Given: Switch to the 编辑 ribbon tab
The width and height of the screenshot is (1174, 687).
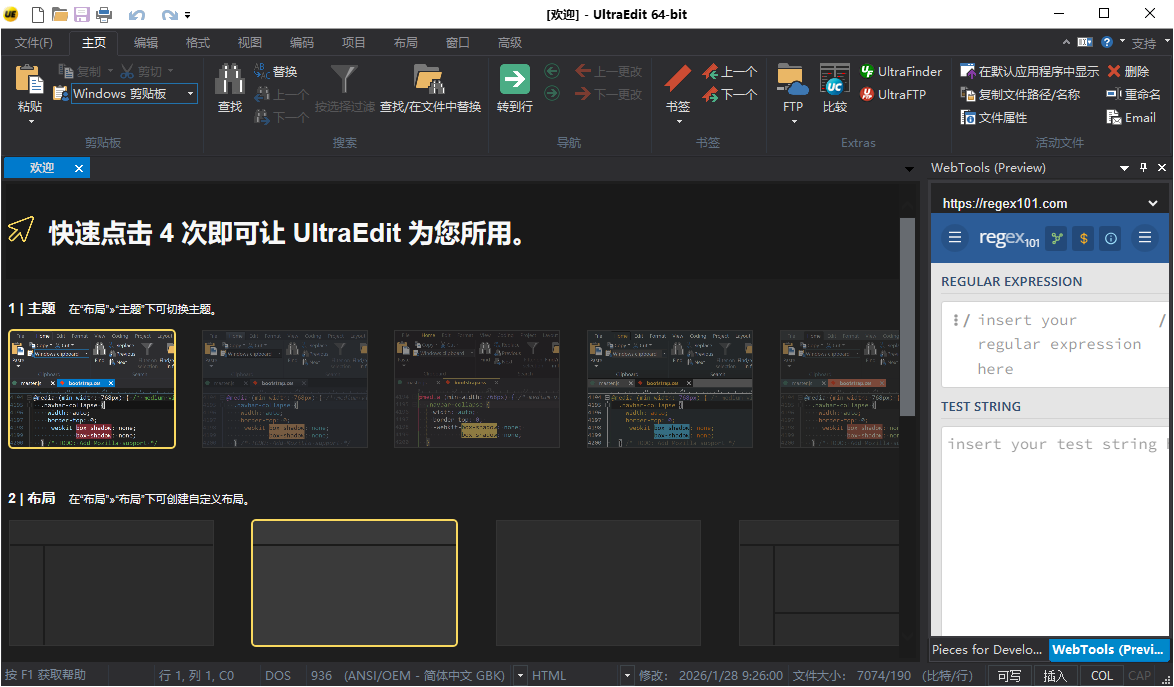Looking at the screenshot, I should [x=144, y=42].
